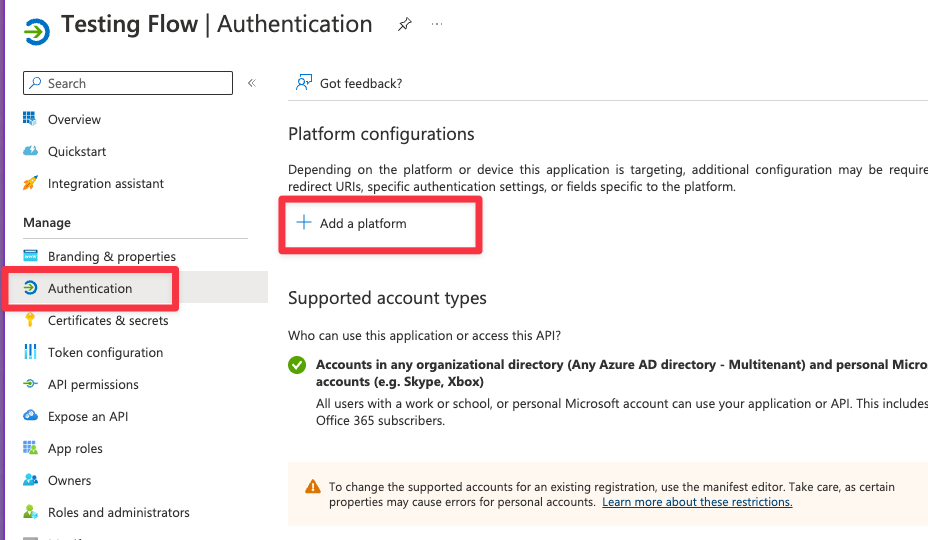This screenshot has width=928, height=540.
Task: Click the Token configuration bars icon
Action: coord(30,352)
